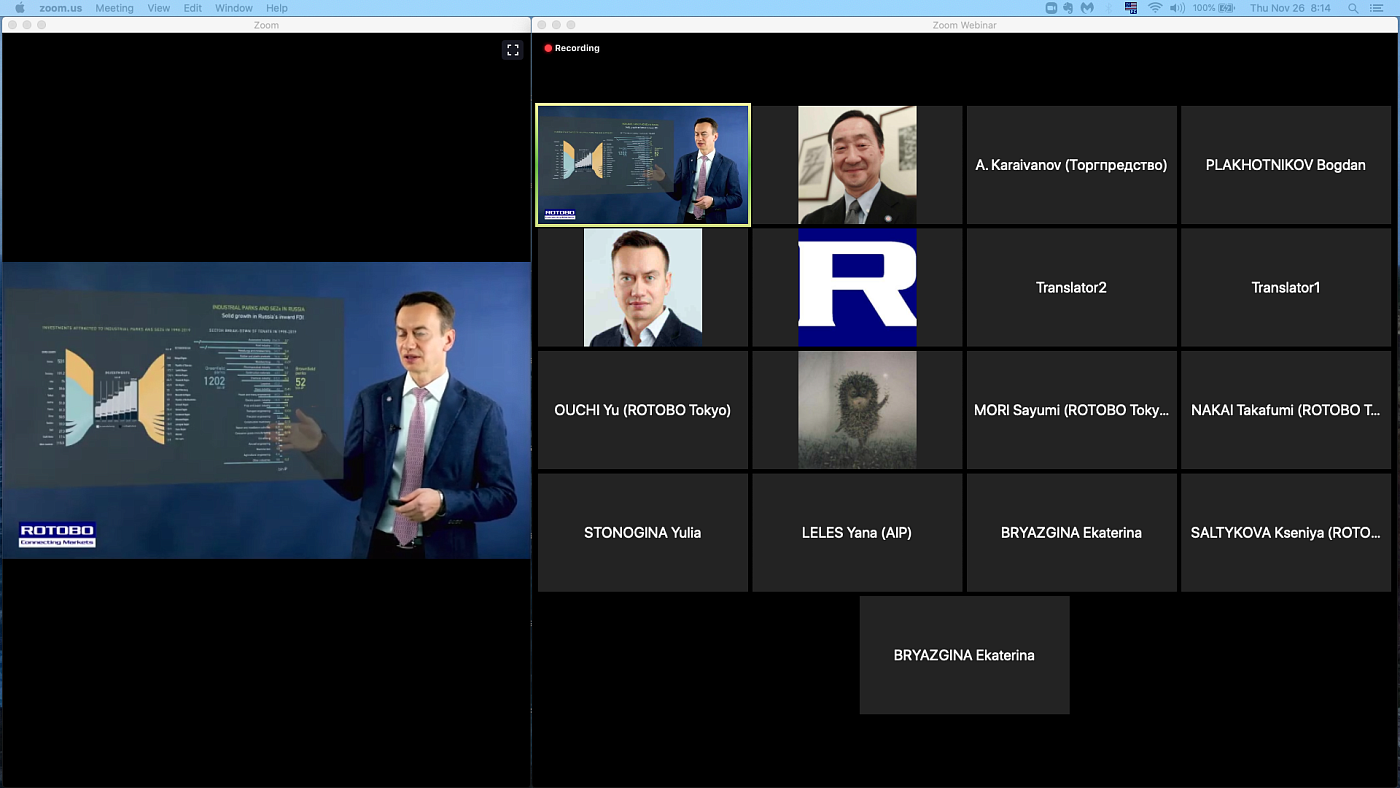Click the Malwarebytes menu bar icon
Viewport: 1400px width, 788px height.
pyautogui.click(x=1085, y=8)
